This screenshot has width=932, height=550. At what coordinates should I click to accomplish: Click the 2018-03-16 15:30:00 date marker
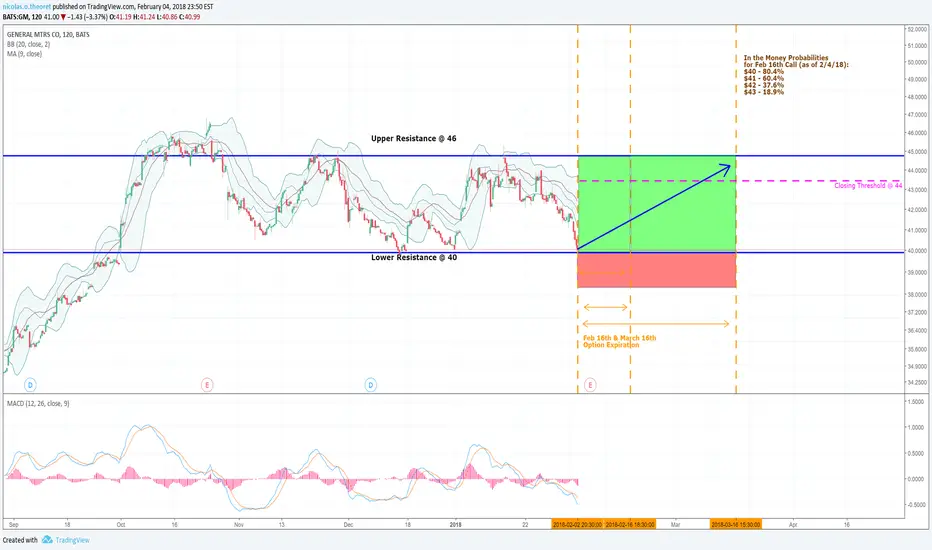(x=736, y=524)
